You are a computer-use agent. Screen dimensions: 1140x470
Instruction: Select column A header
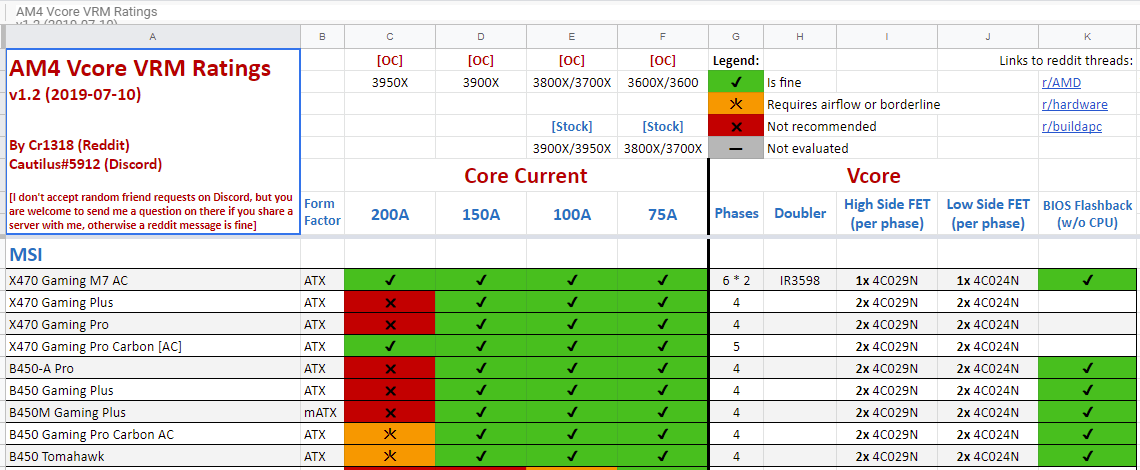pos(152,36)
